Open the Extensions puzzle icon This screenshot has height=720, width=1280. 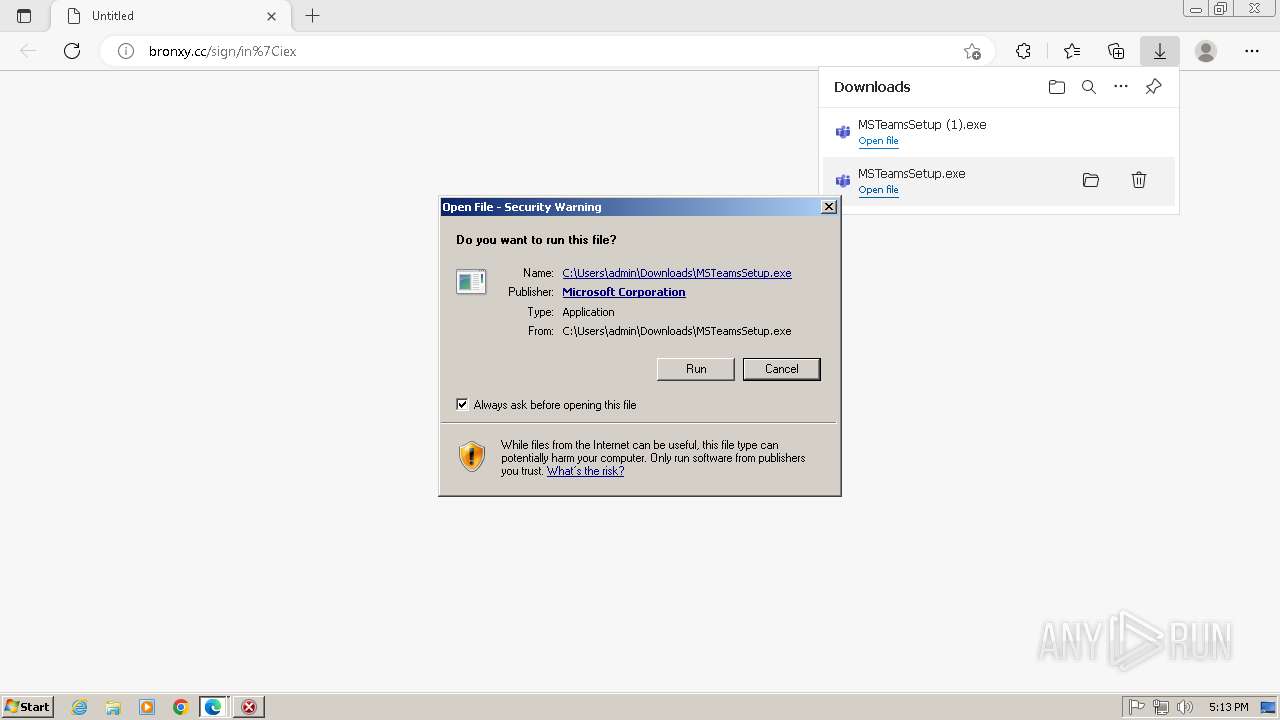pyautogui.click(x=1023, y=51)
